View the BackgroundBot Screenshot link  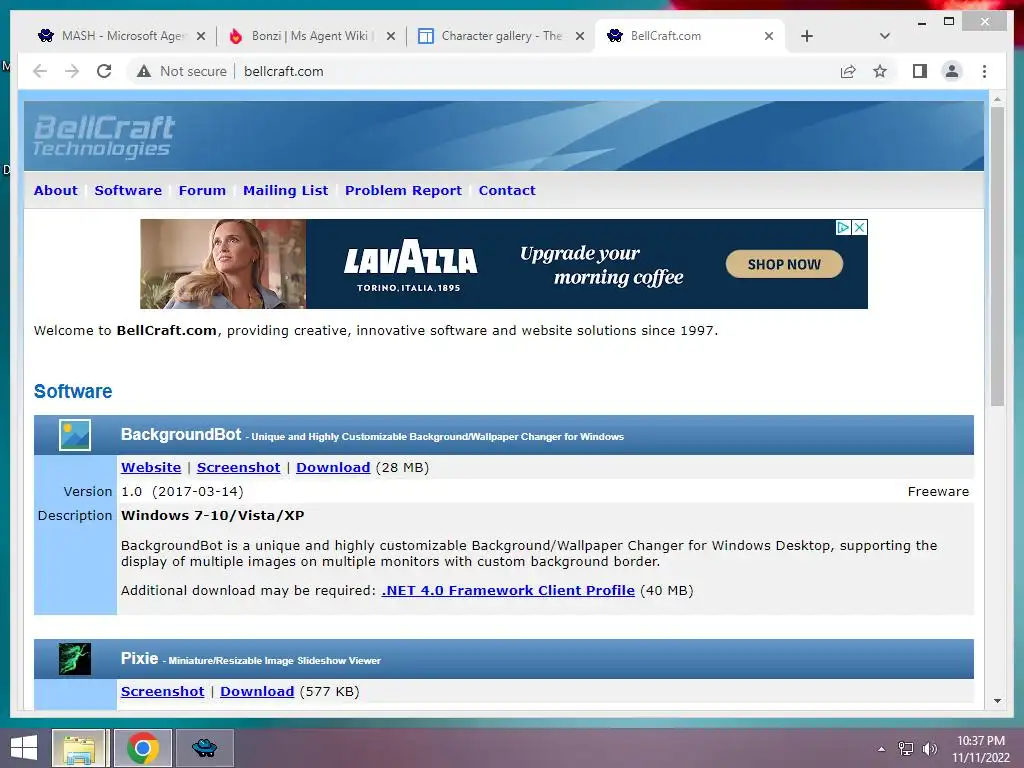click(x=238, y=468)
